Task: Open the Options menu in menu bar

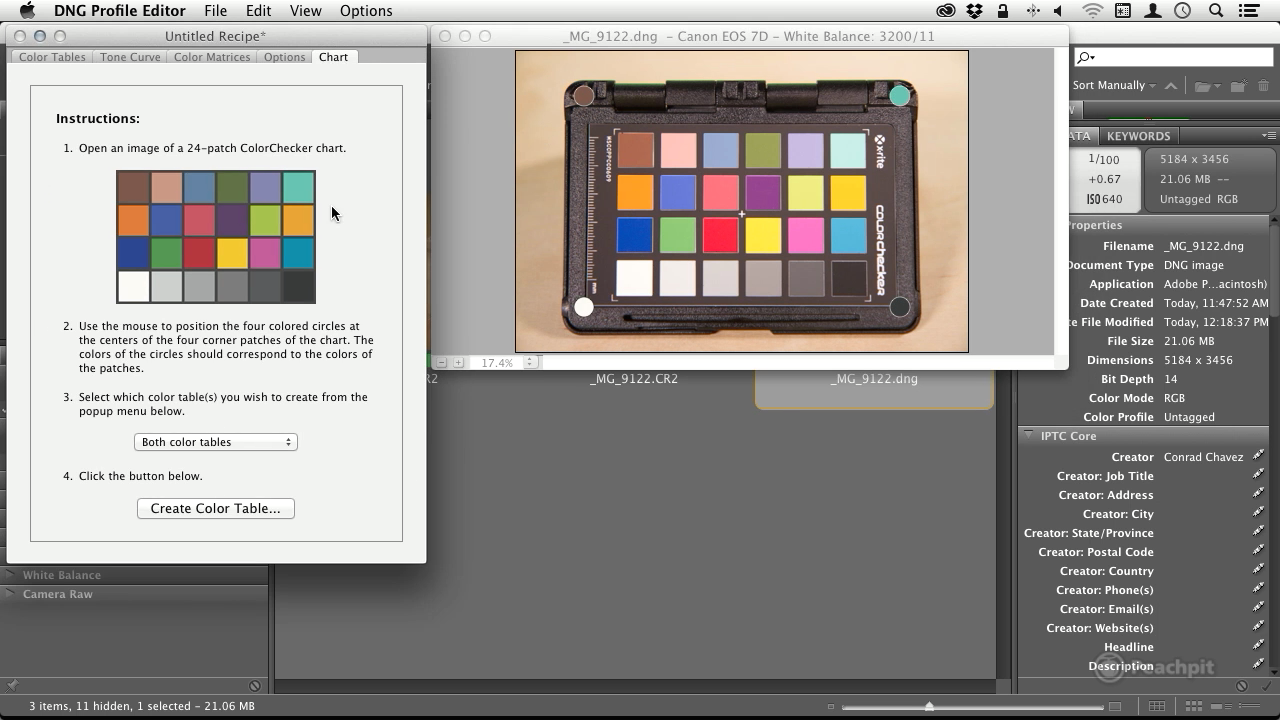Action: 366,11
